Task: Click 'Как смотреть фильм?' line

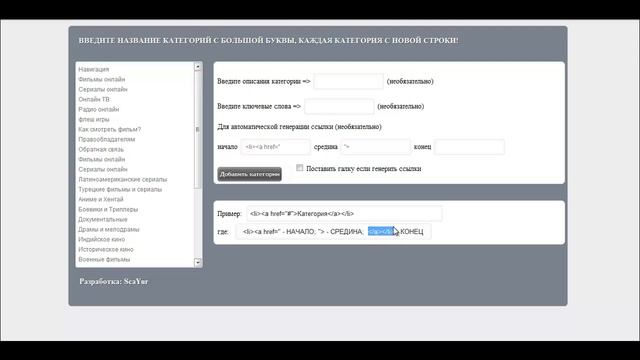Action: point(110,129)
